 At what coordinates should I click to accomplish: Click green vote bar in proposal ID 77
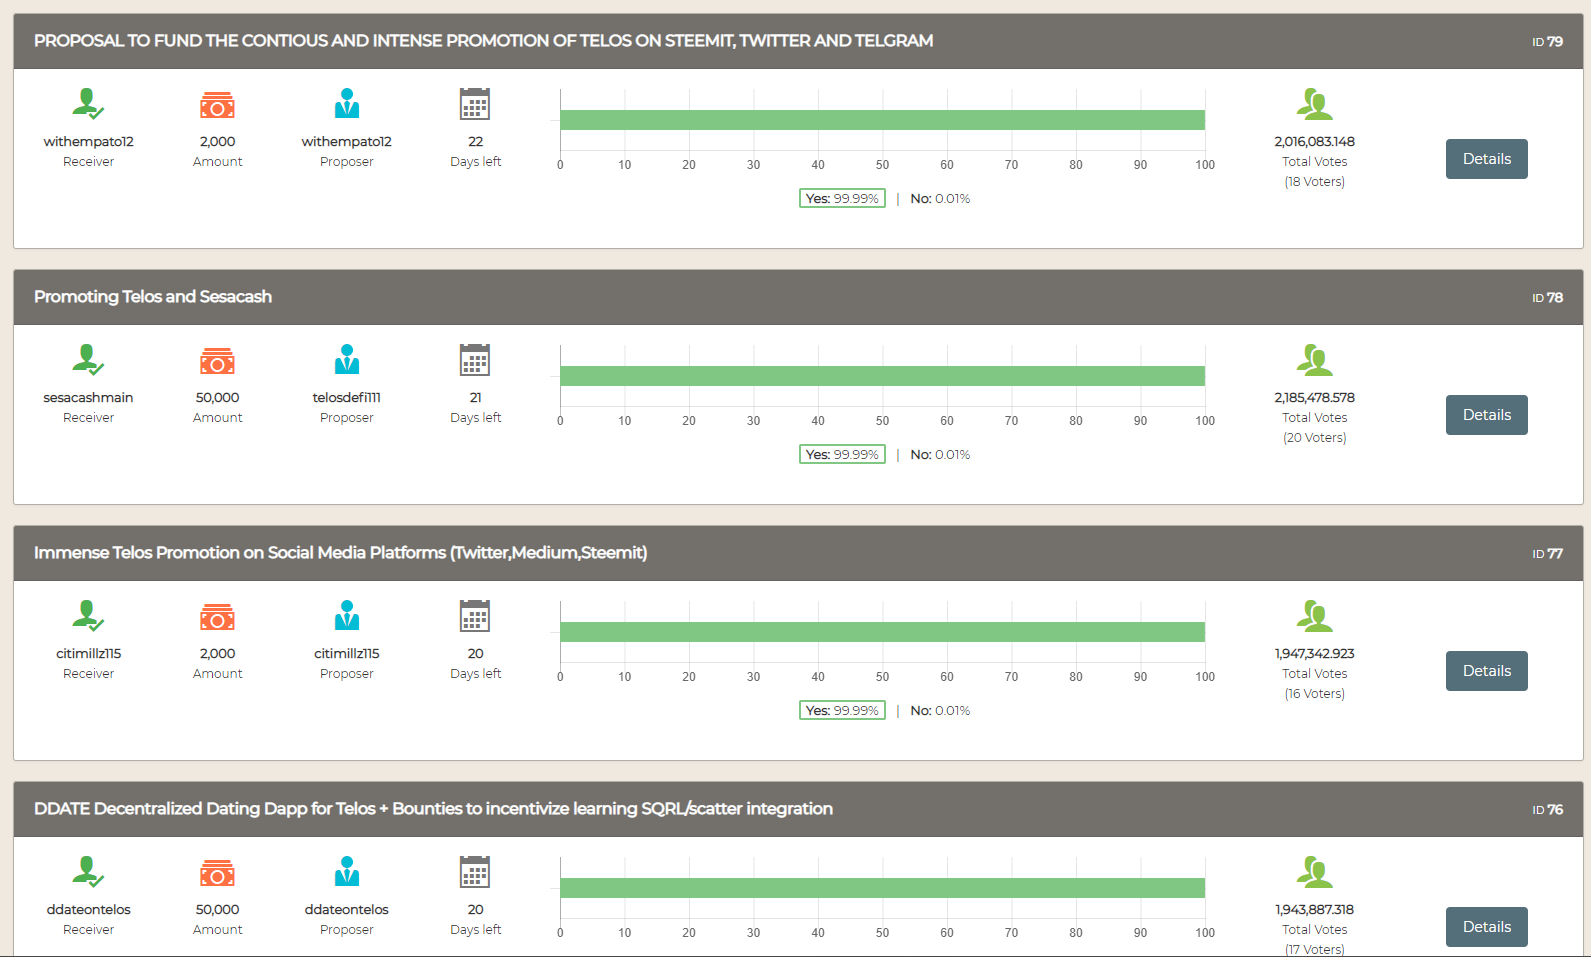coord(882,632)
